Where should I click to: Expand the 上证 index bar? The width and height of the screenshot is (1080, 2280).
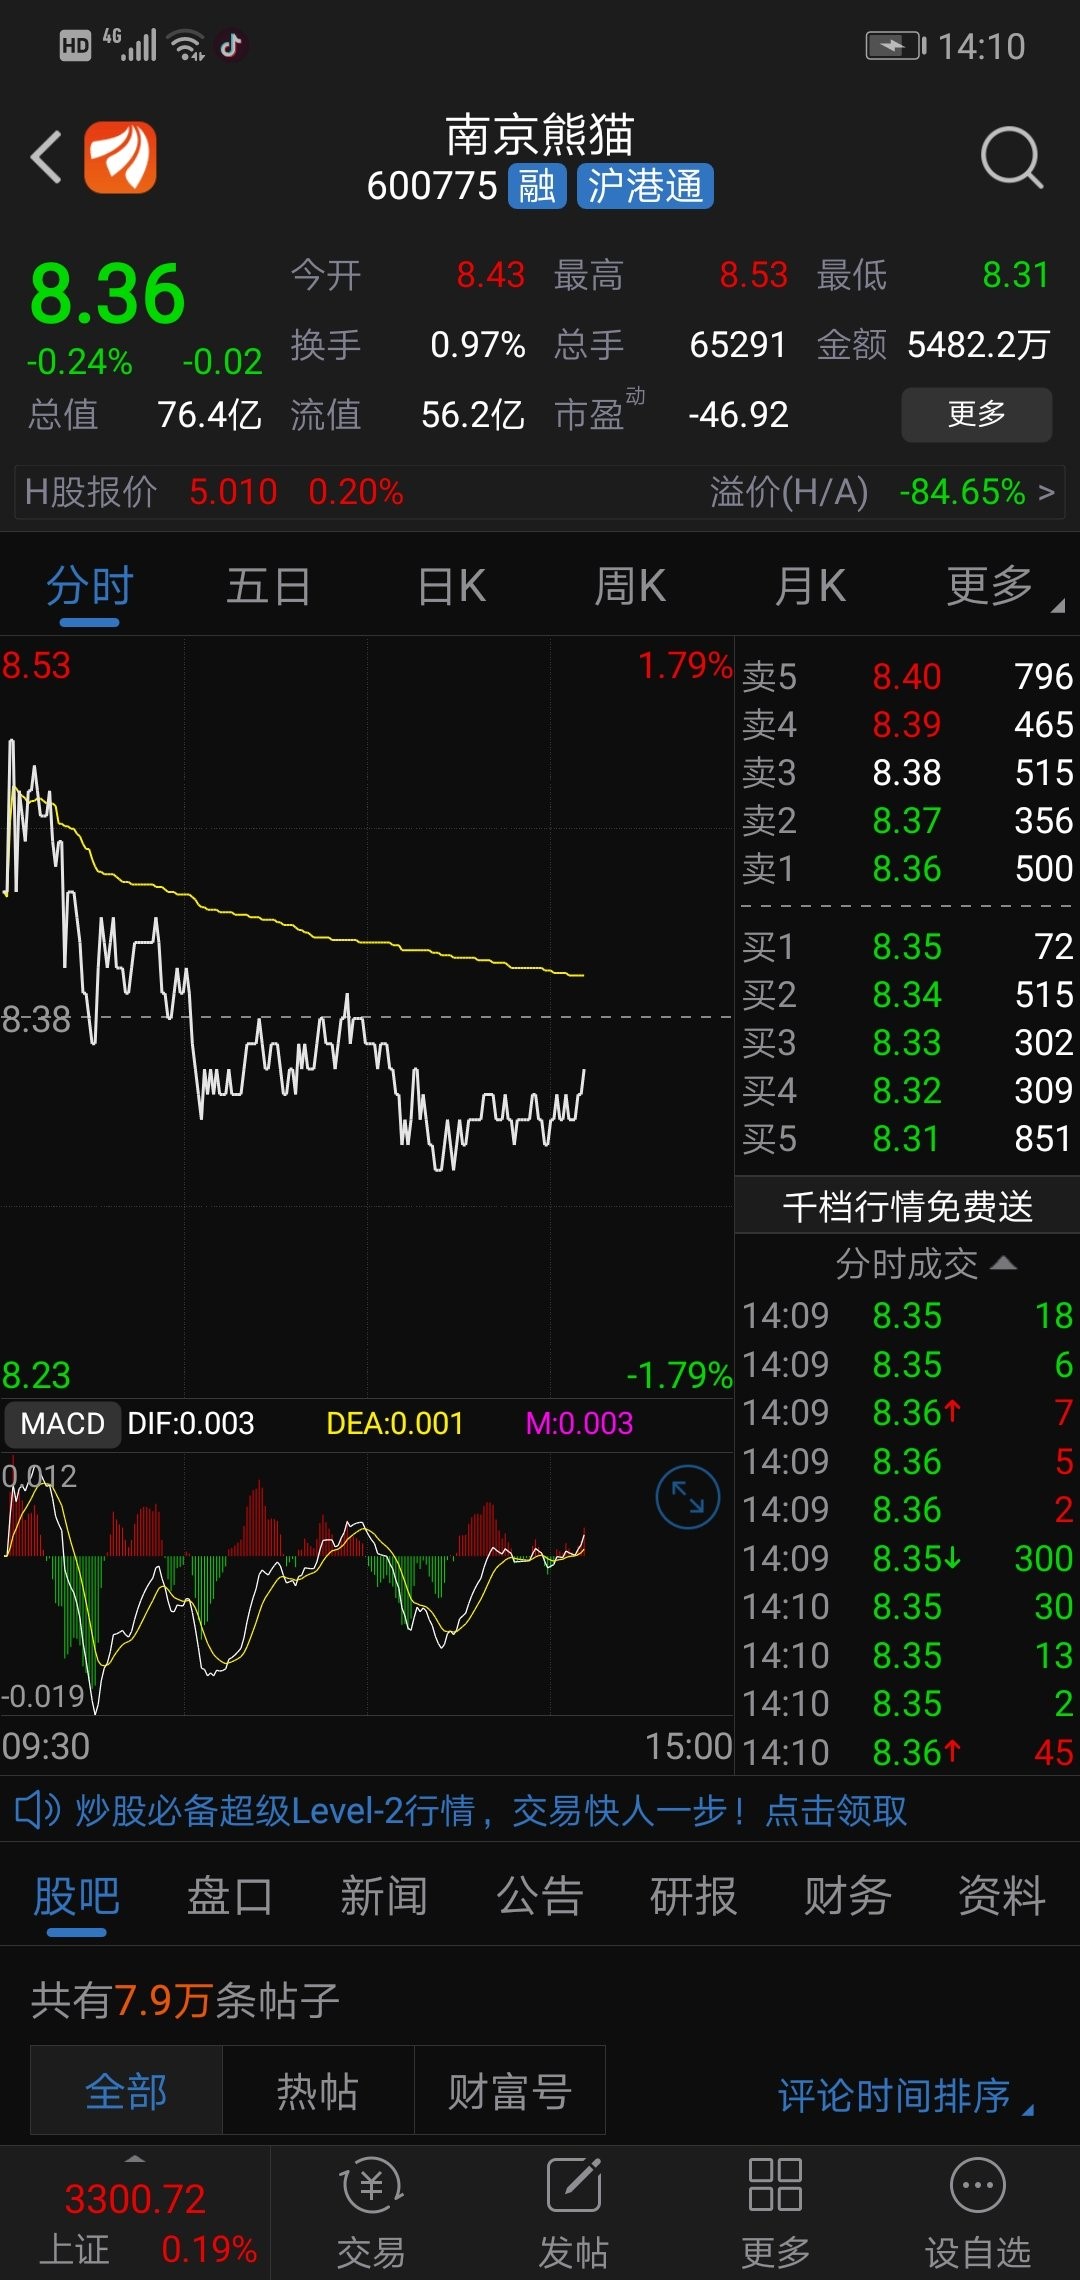point(135,2213)
